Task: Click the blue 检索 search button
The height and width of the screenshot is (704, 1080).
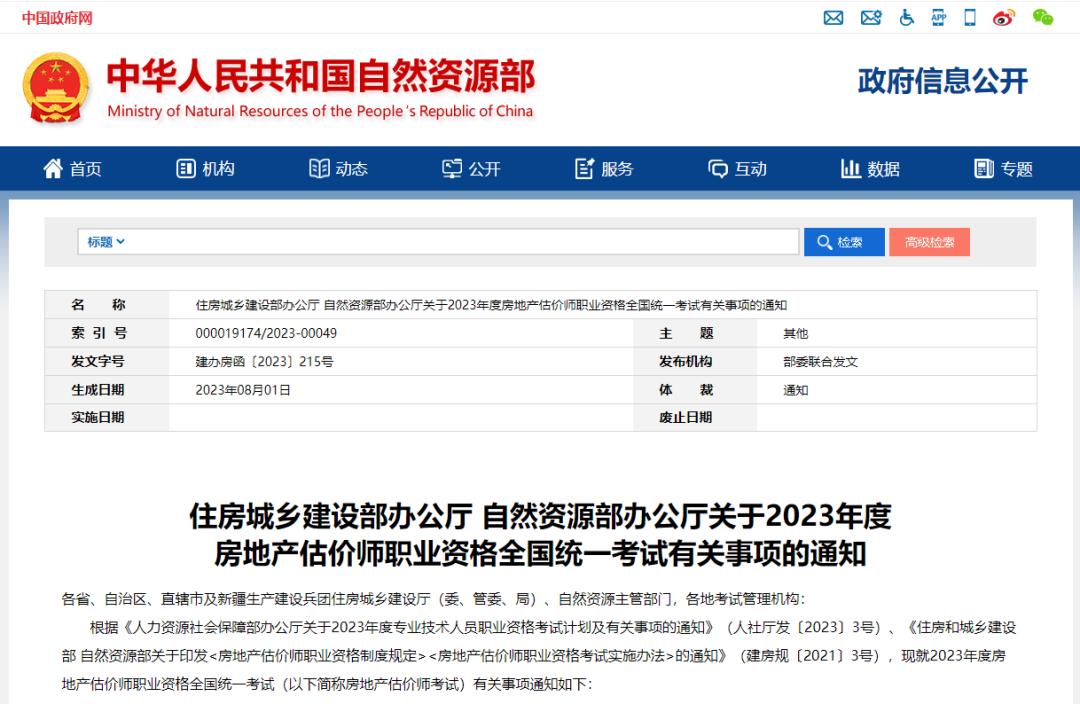Action: pos(844,242)
